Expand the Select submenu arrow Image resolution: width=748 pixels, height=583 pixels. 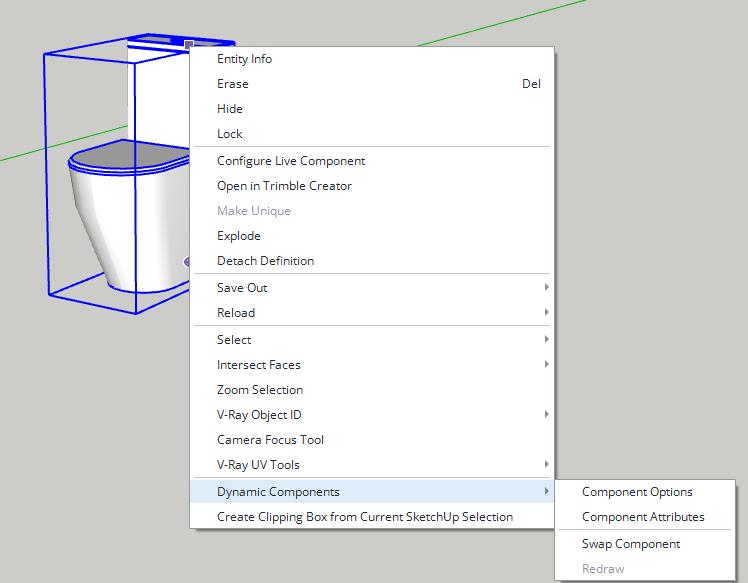pyautogui.click(x=546, y=339)
